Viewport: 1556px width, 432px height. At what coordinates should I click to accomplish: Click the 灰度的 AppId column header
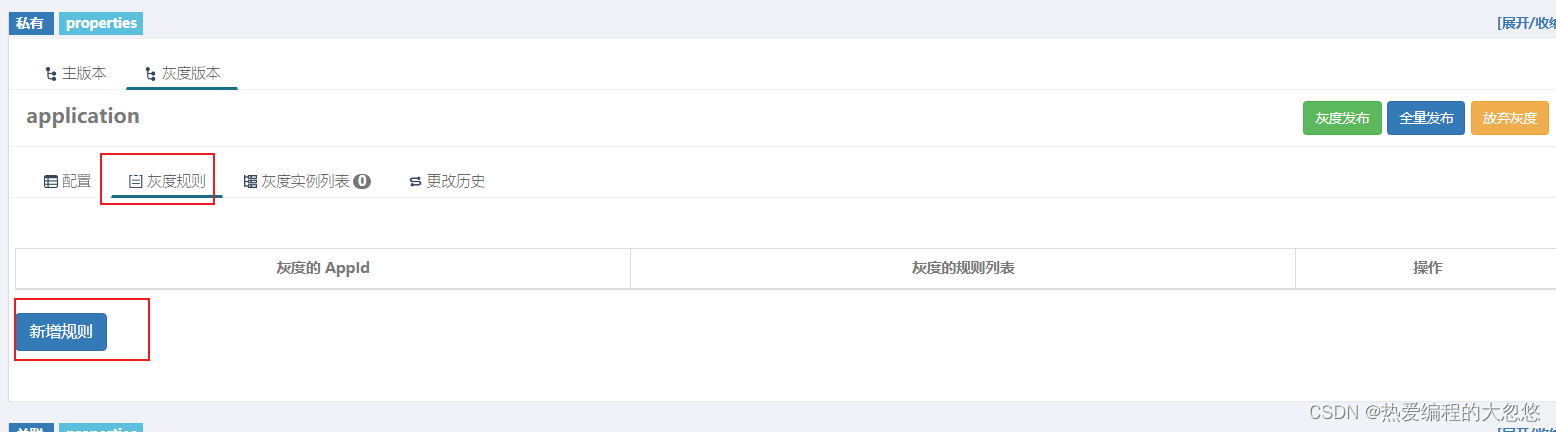click(323, 268)
